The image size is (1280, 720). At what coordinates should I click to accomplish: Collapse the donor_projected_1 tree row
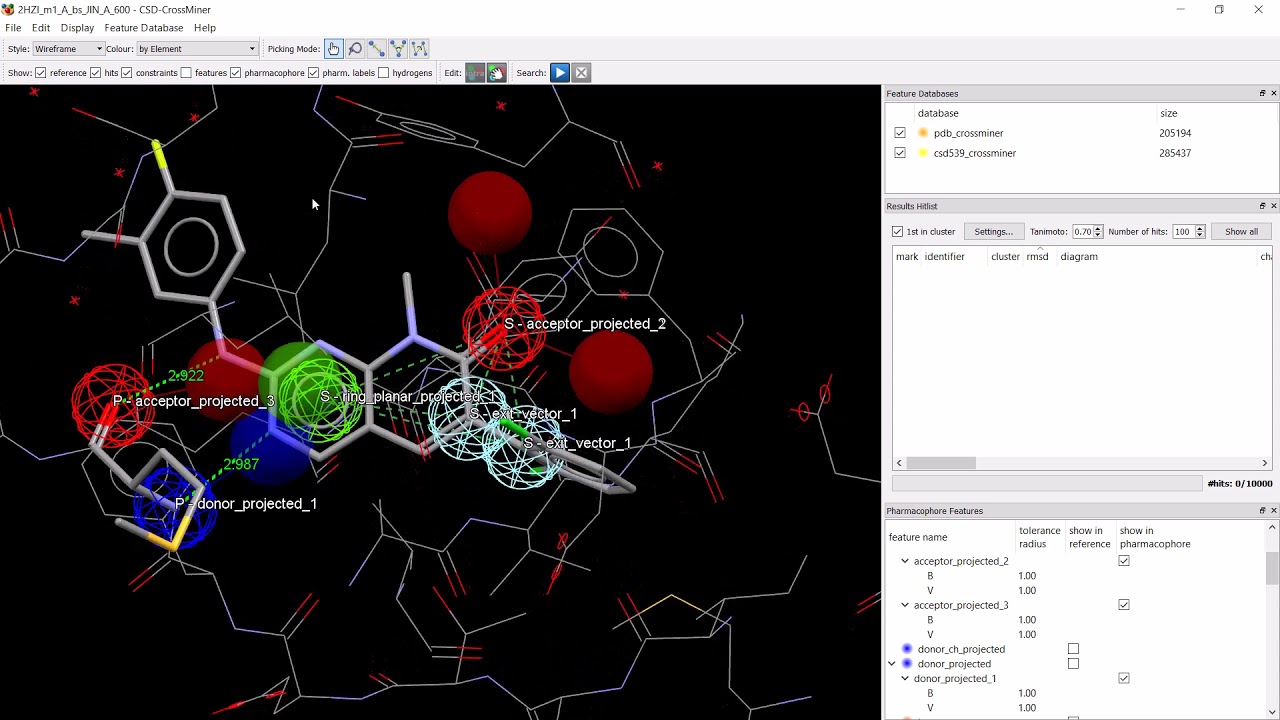click(x=905, y=678)
